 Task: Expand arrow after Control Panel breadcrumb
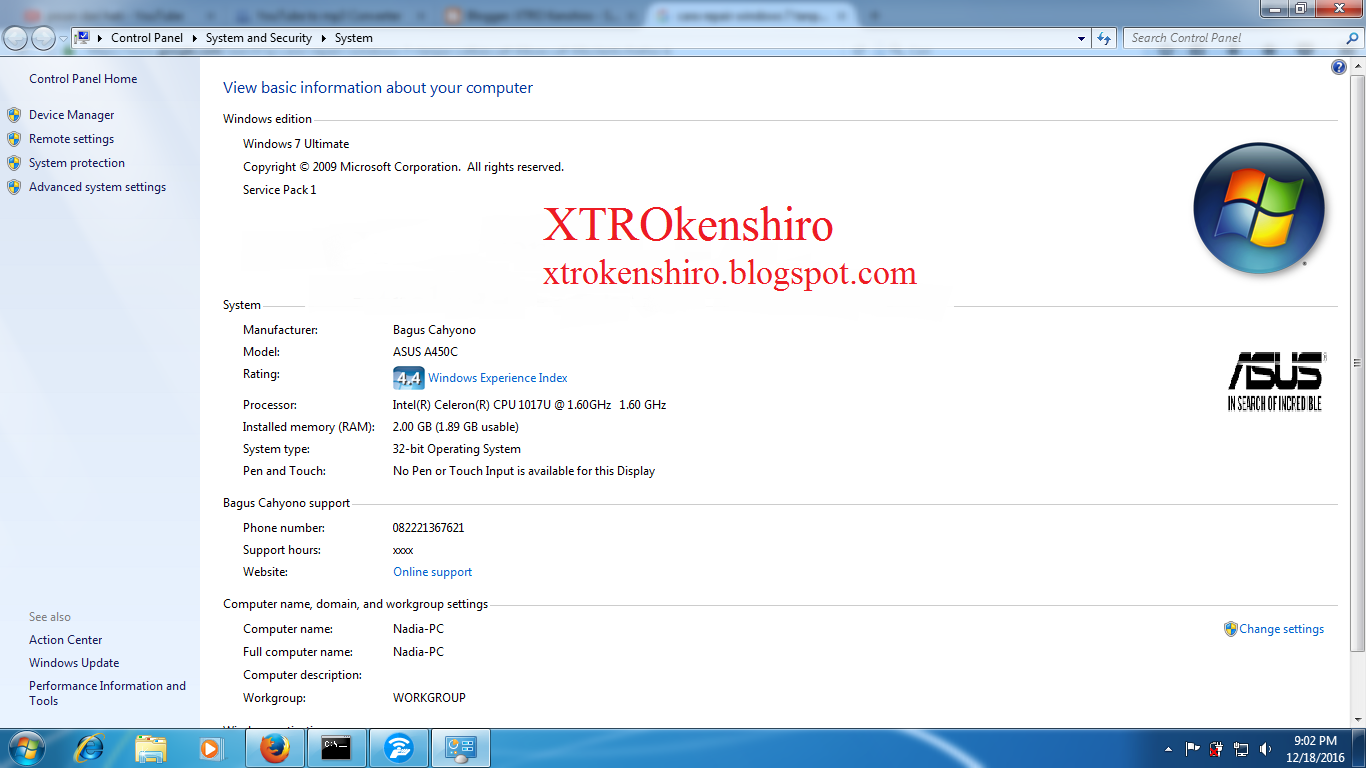[x=194, y=38]
